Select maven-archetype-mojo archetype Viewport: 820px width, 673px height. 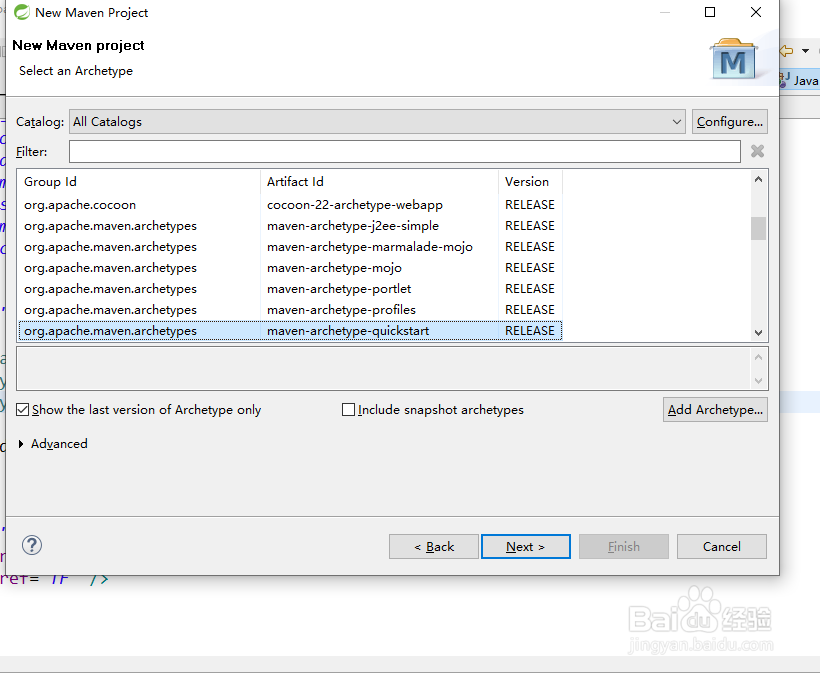(x=290, y=268)
